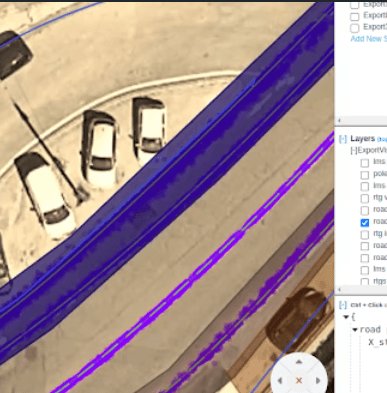Click the small blue link beside Layers
Screen dimensions: 387x393
(382, 139)
